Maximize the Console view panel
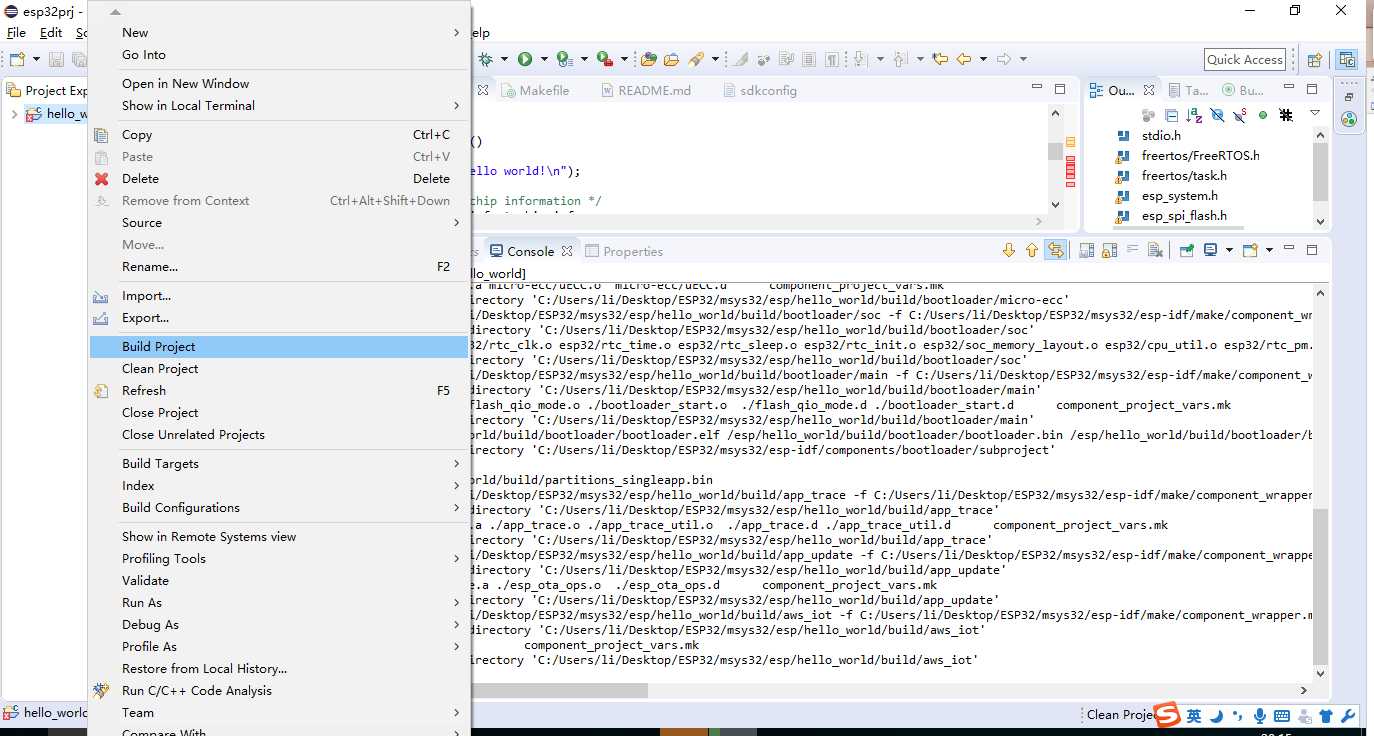 pyautogui.click(x=1312, y=250)
